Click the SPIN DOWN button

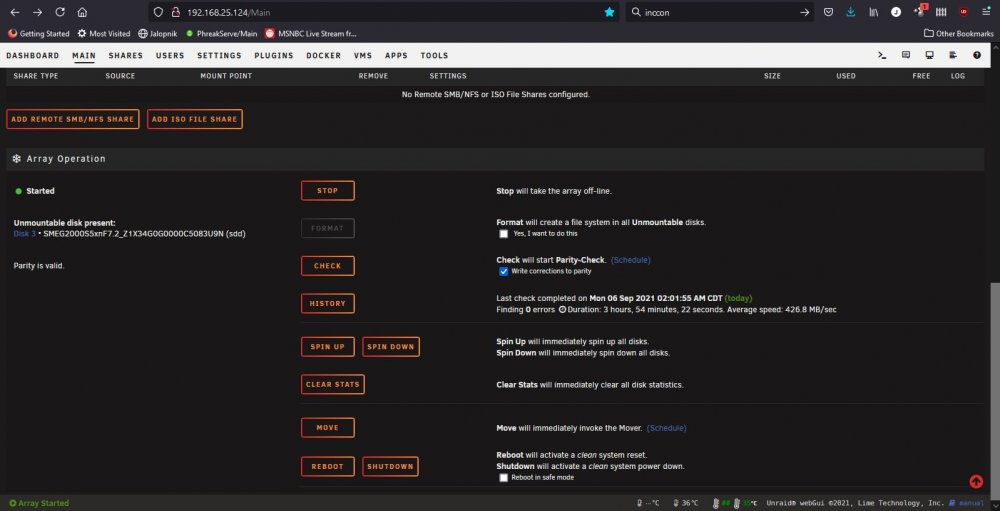(x=391, y=347)
